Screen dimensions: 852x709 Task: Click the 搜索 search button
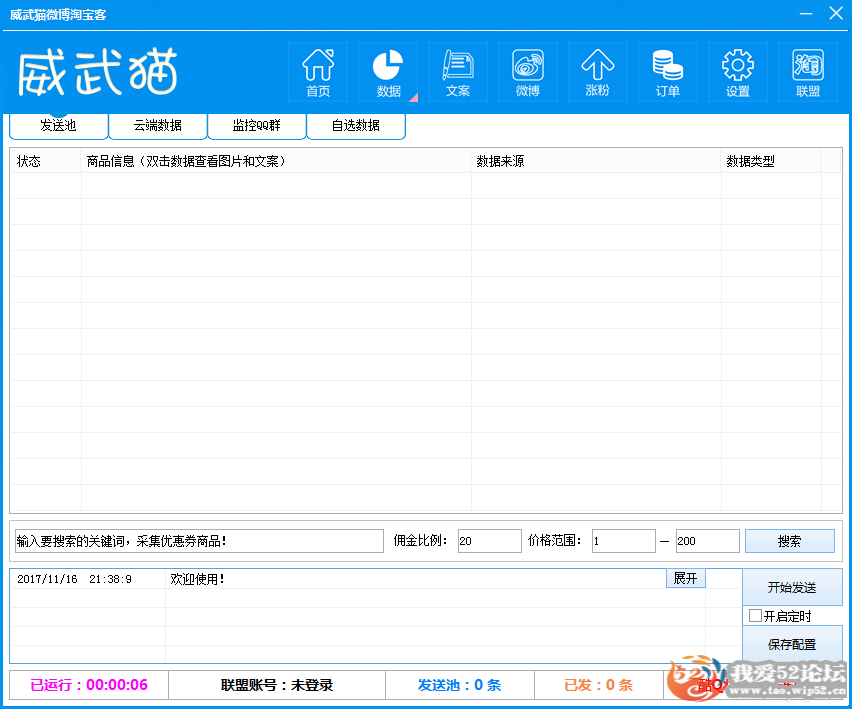(x=790, y=541)
